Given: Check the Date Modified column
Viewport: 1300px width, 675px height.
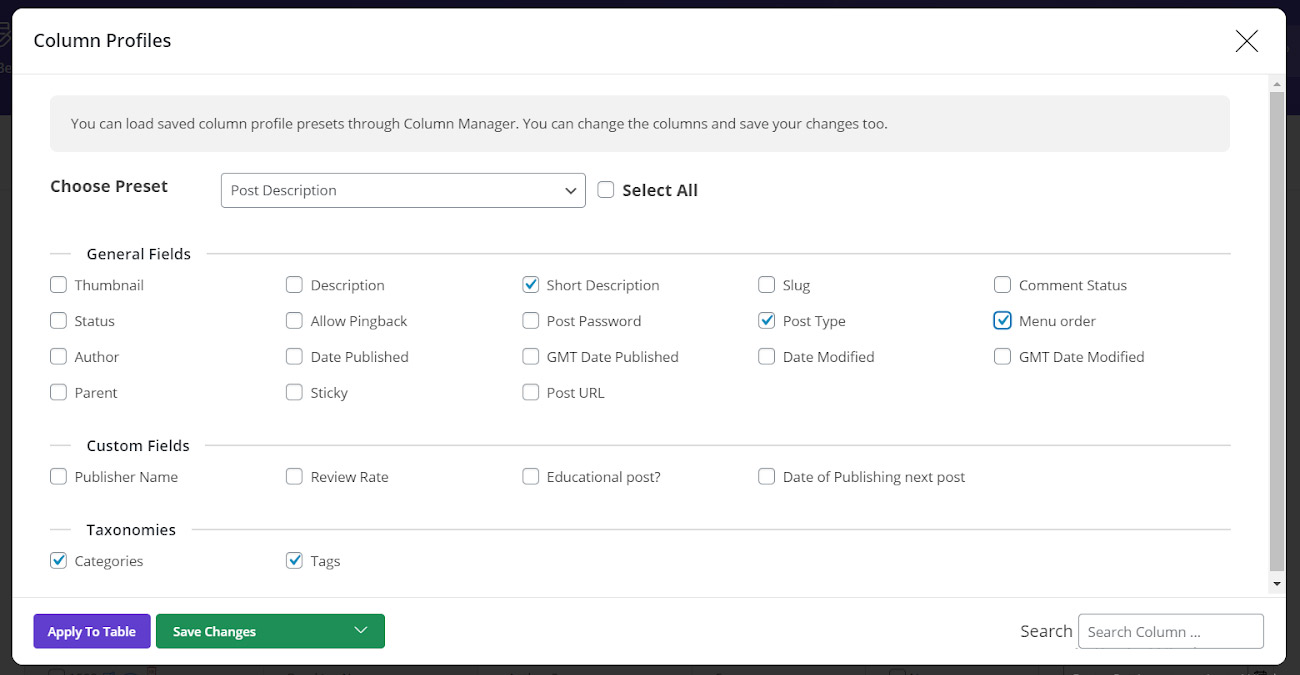Looking at the screenshot, I should [x=767, y=357].
